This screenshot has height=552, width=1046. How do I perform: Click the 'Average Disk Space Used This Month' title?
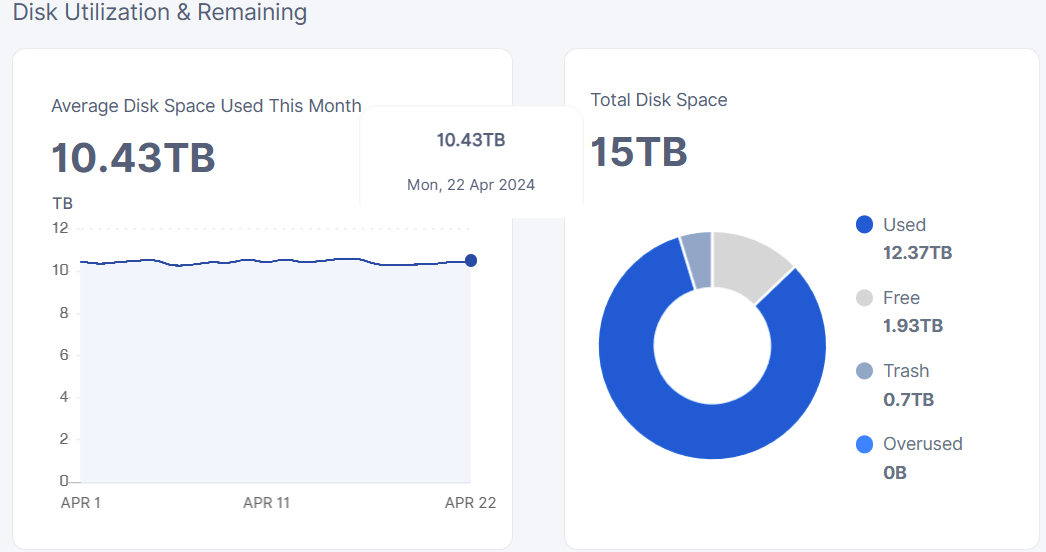click(206, 106)
